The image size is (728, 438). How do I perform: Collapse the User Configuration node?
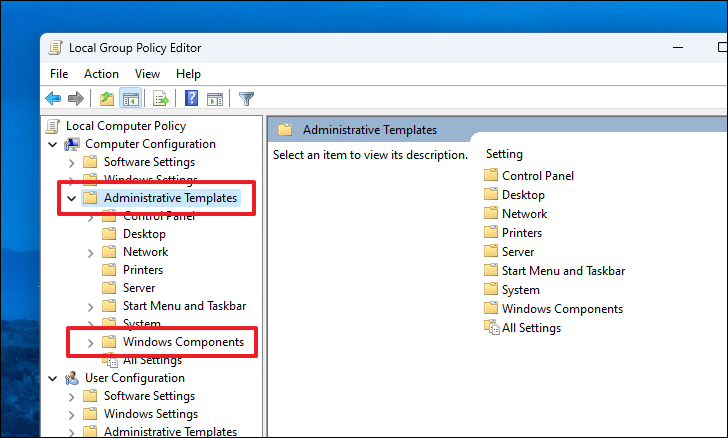point(52,379)
